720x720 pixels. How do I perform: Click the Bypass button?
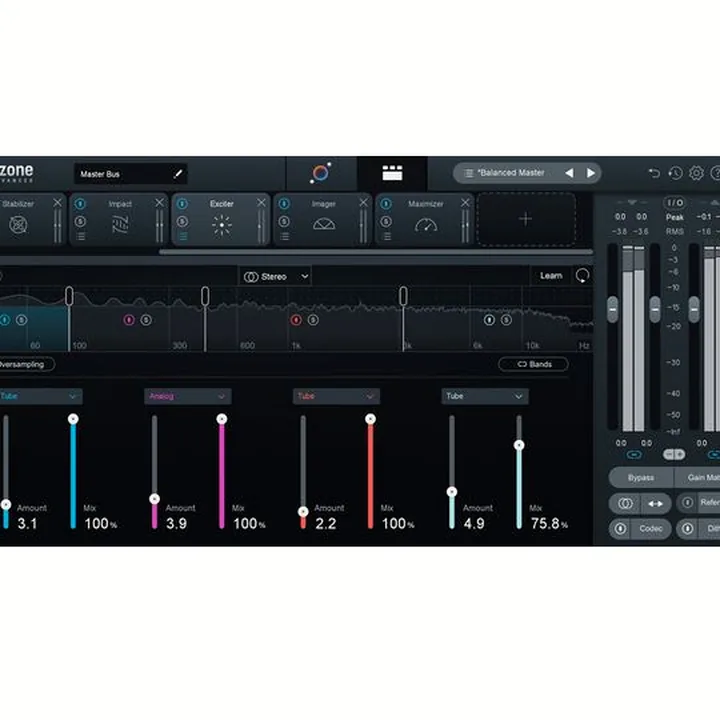tap(641, 478)
